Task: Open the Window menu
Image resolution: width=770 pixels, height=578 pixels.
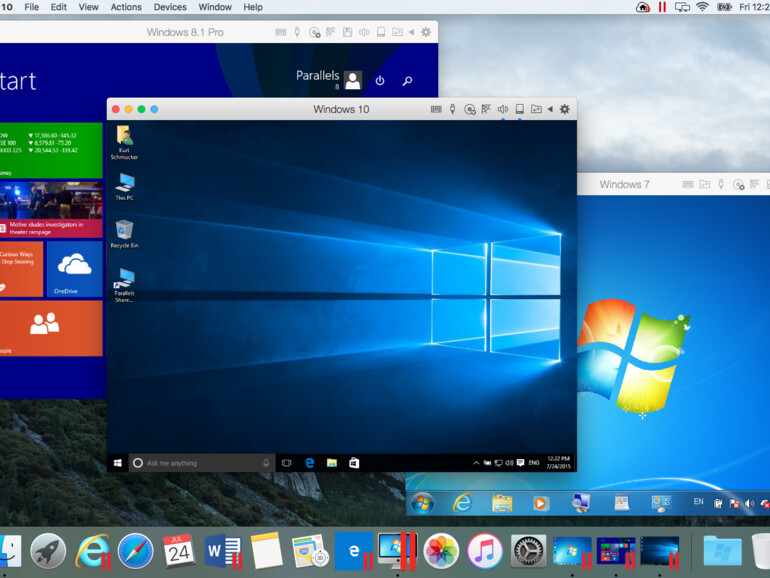Action: 215,7
